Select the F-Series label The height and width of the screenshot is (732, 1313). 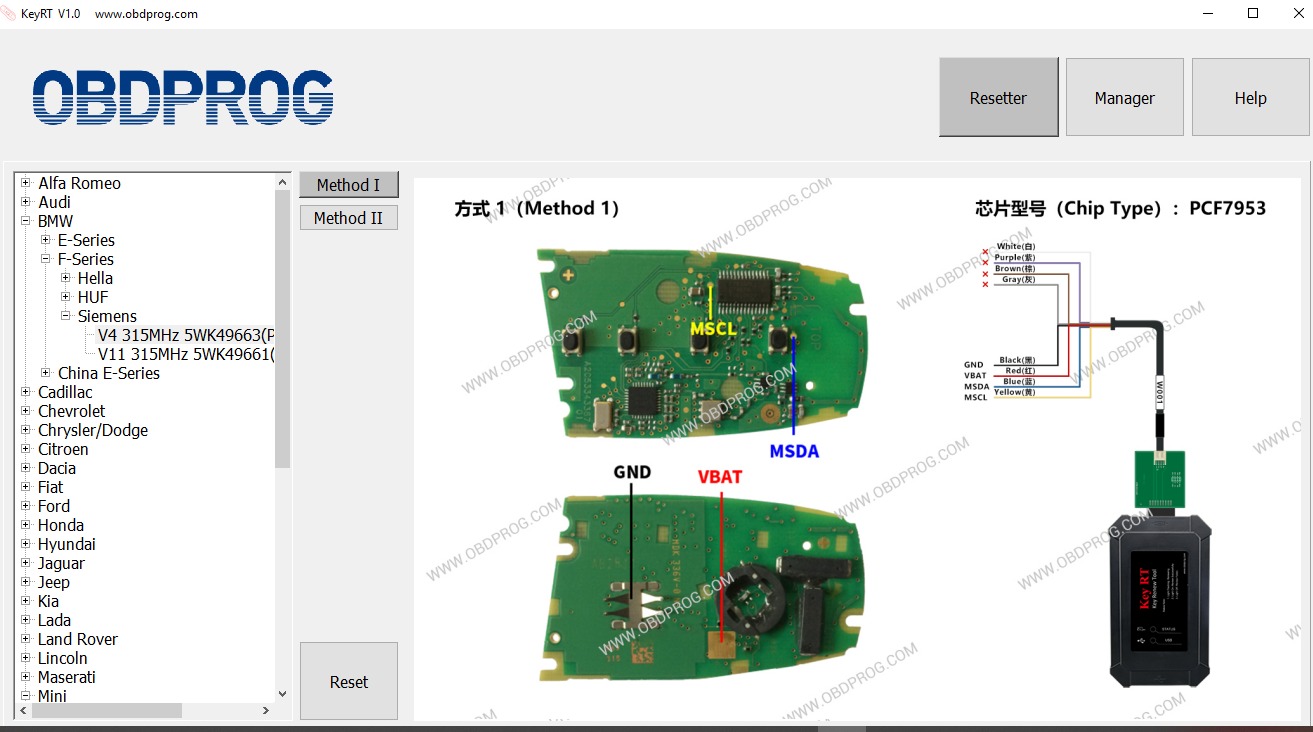(85, 259)
